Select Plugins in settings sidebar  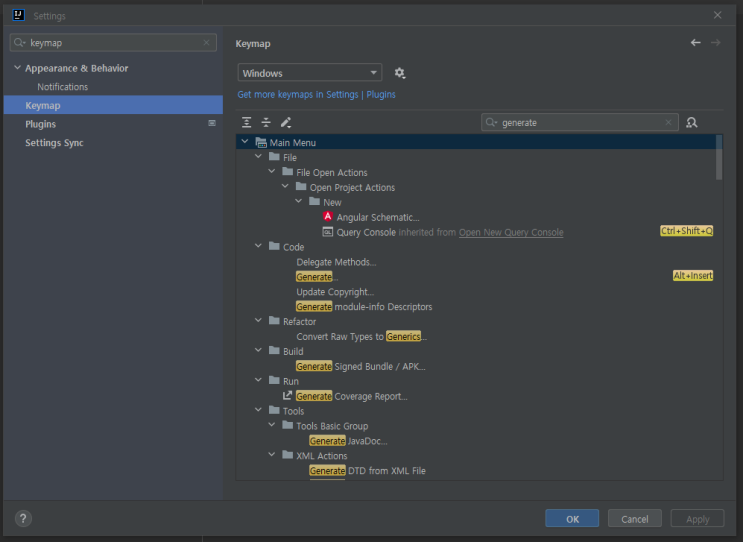pyautogui.click(x=41, y=124)
